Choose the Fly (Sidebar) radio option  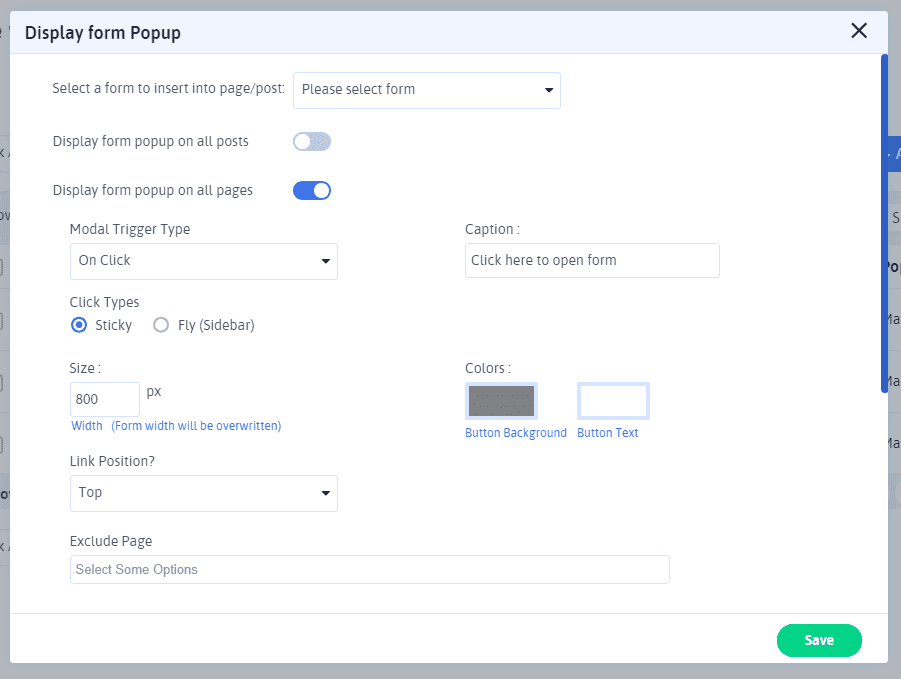pyautogui.click(x=161, y=325)
